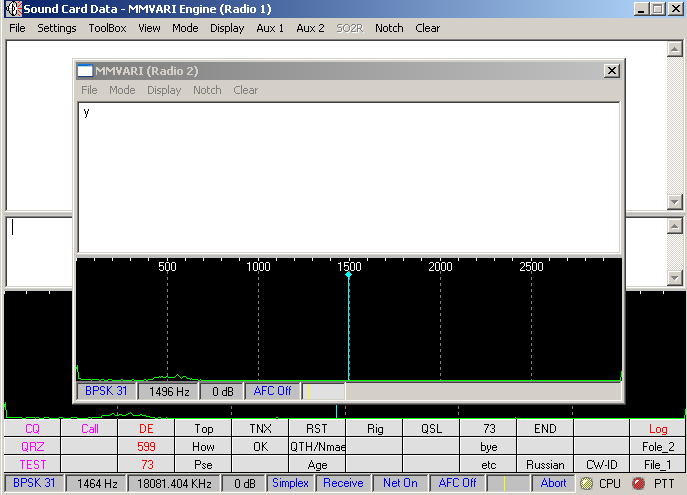
Task: Click the CW-ID macro button
Action: 602,464
